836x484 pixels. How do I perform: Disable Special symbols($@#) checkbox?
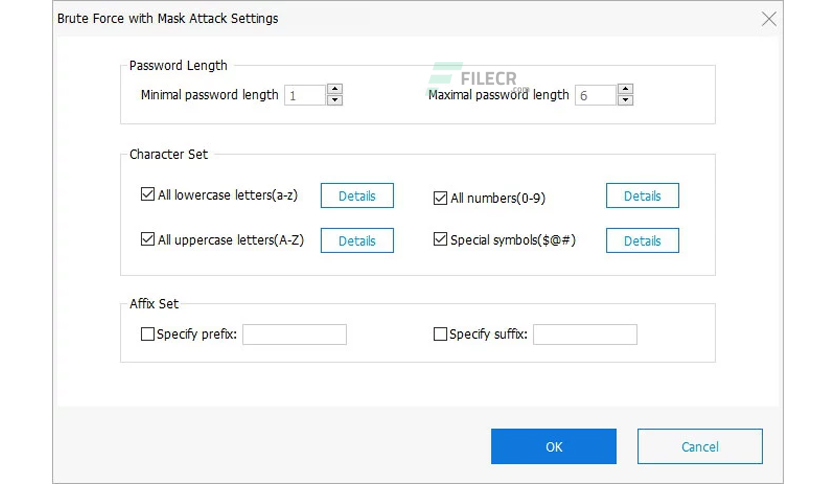[x=440, y=239]
